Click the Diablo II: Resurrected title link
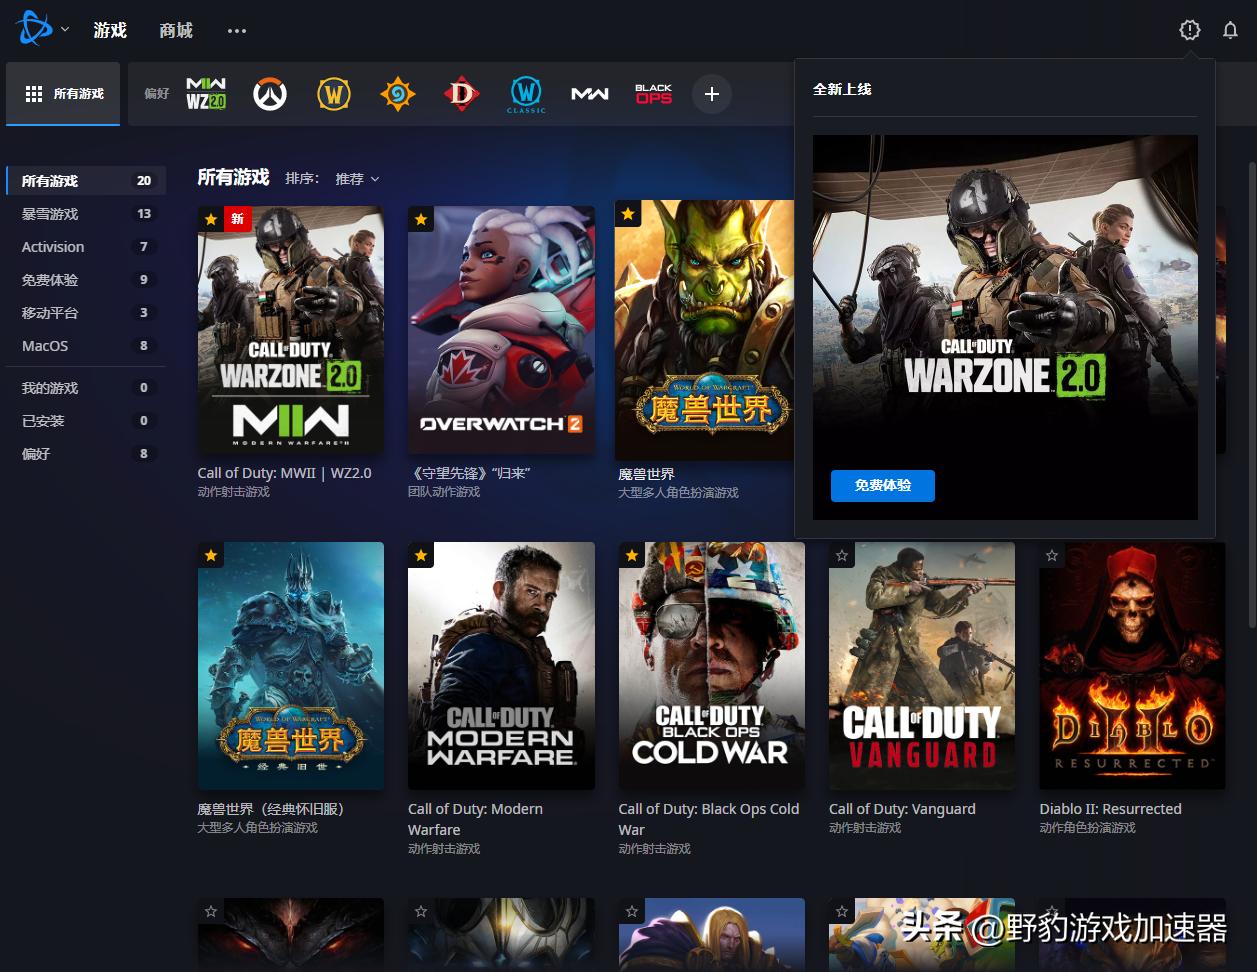The image size is (1257, 972). tap(1110, 809)
